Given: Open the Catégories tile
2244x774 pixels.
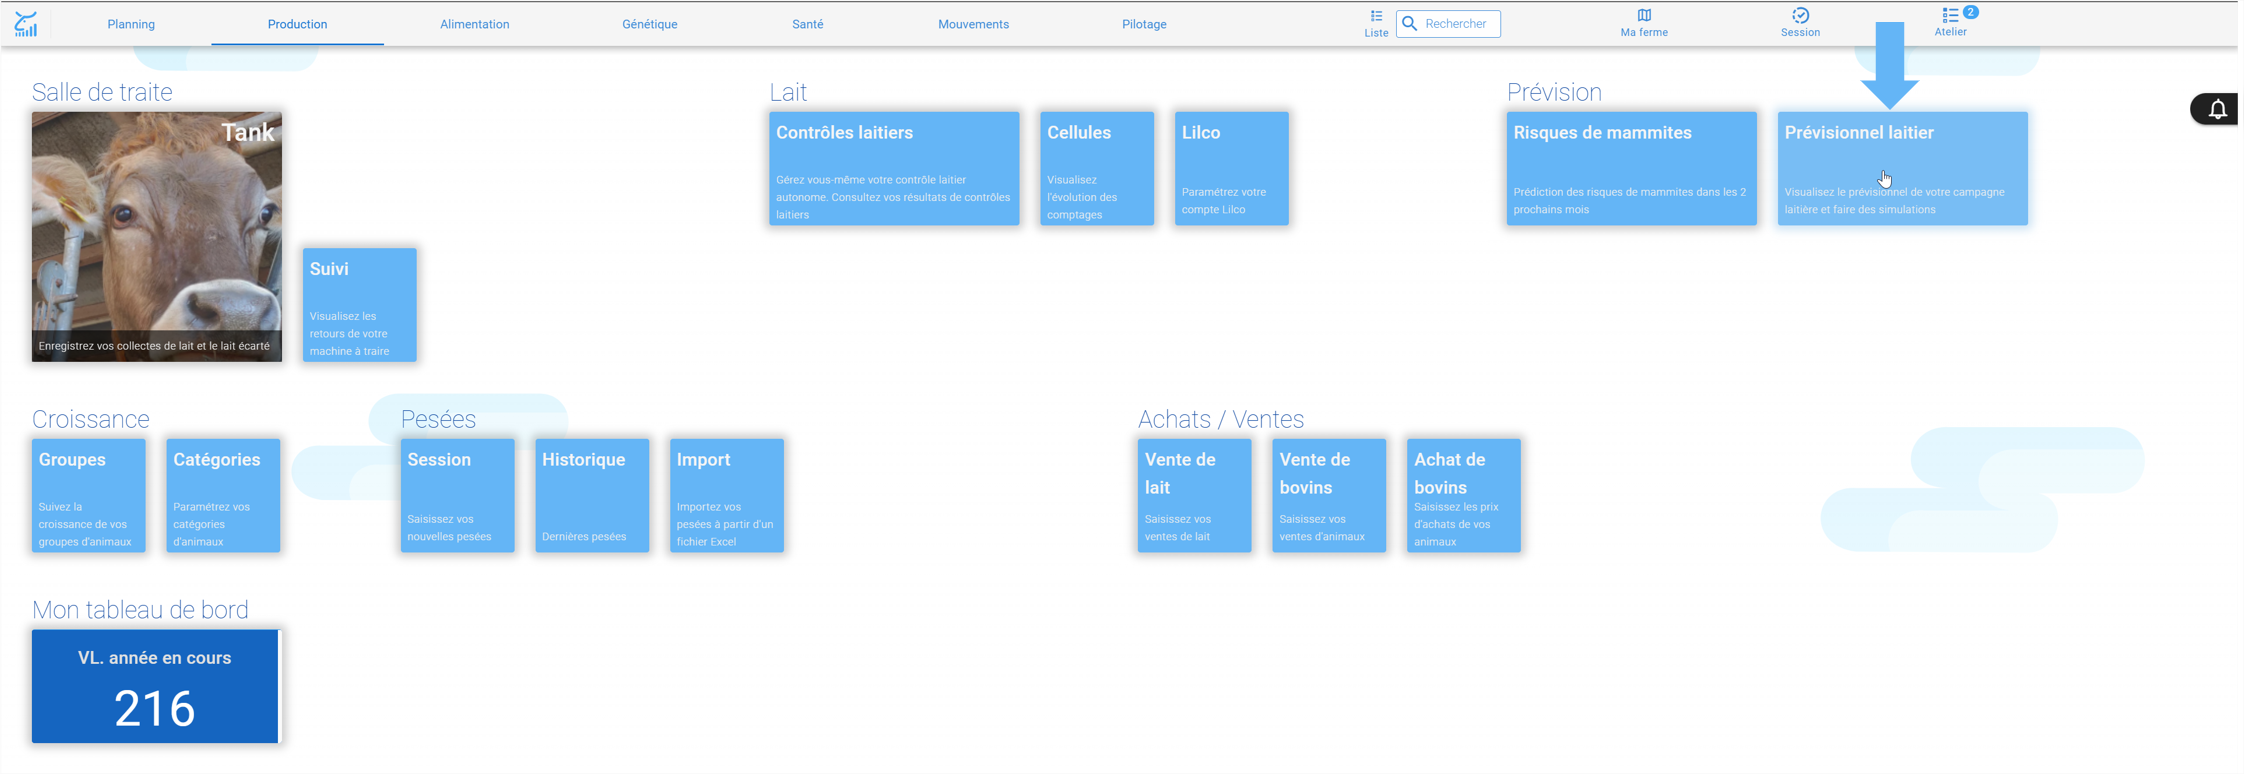Looking at the screenshot, I should tap(223, 496).
